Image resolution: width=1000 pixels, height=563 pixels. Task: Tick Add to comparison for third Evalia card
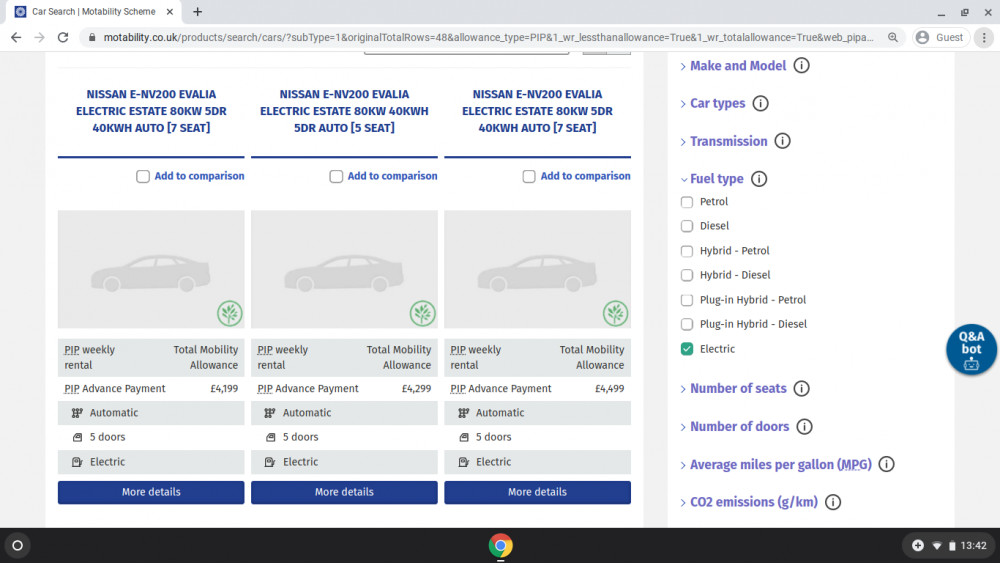tap(529, 177)
